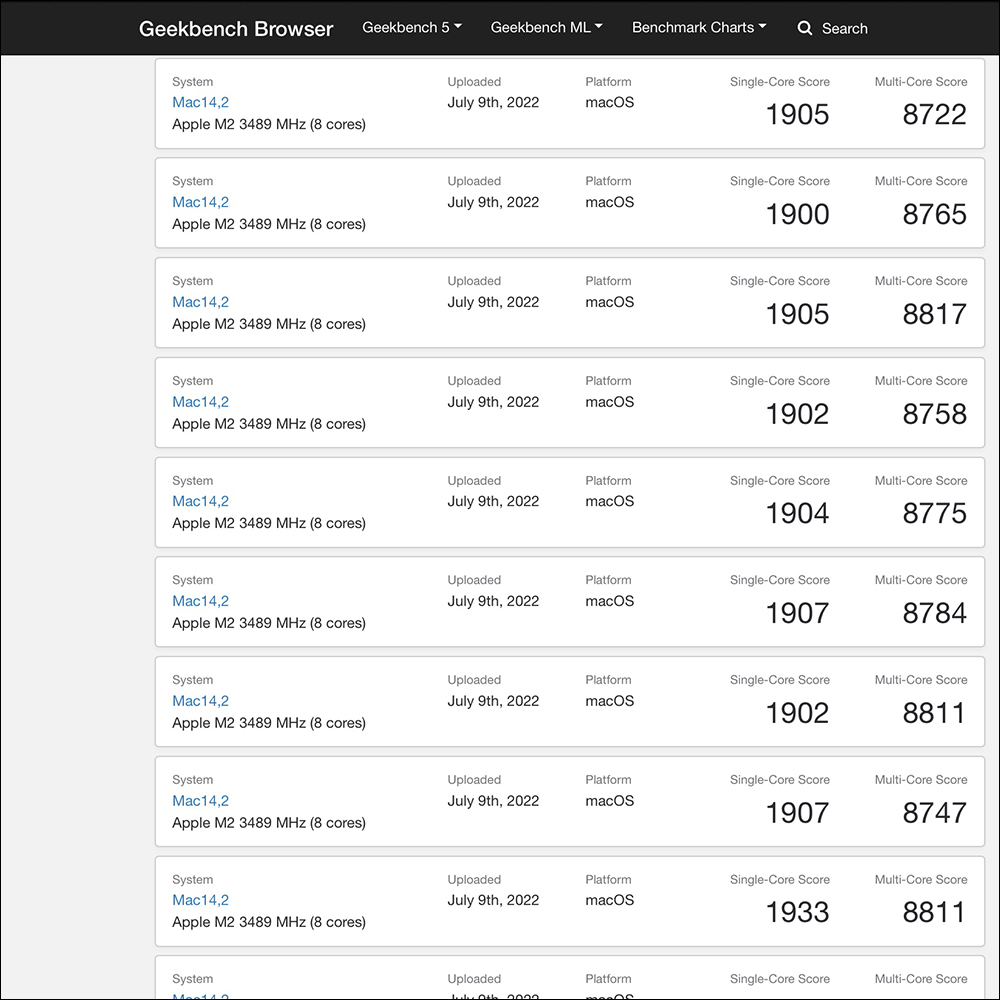Expand the Geekbench ML dropdown
The image size is (1000, 1000).
pyautogui.click(x=546, y=28)
